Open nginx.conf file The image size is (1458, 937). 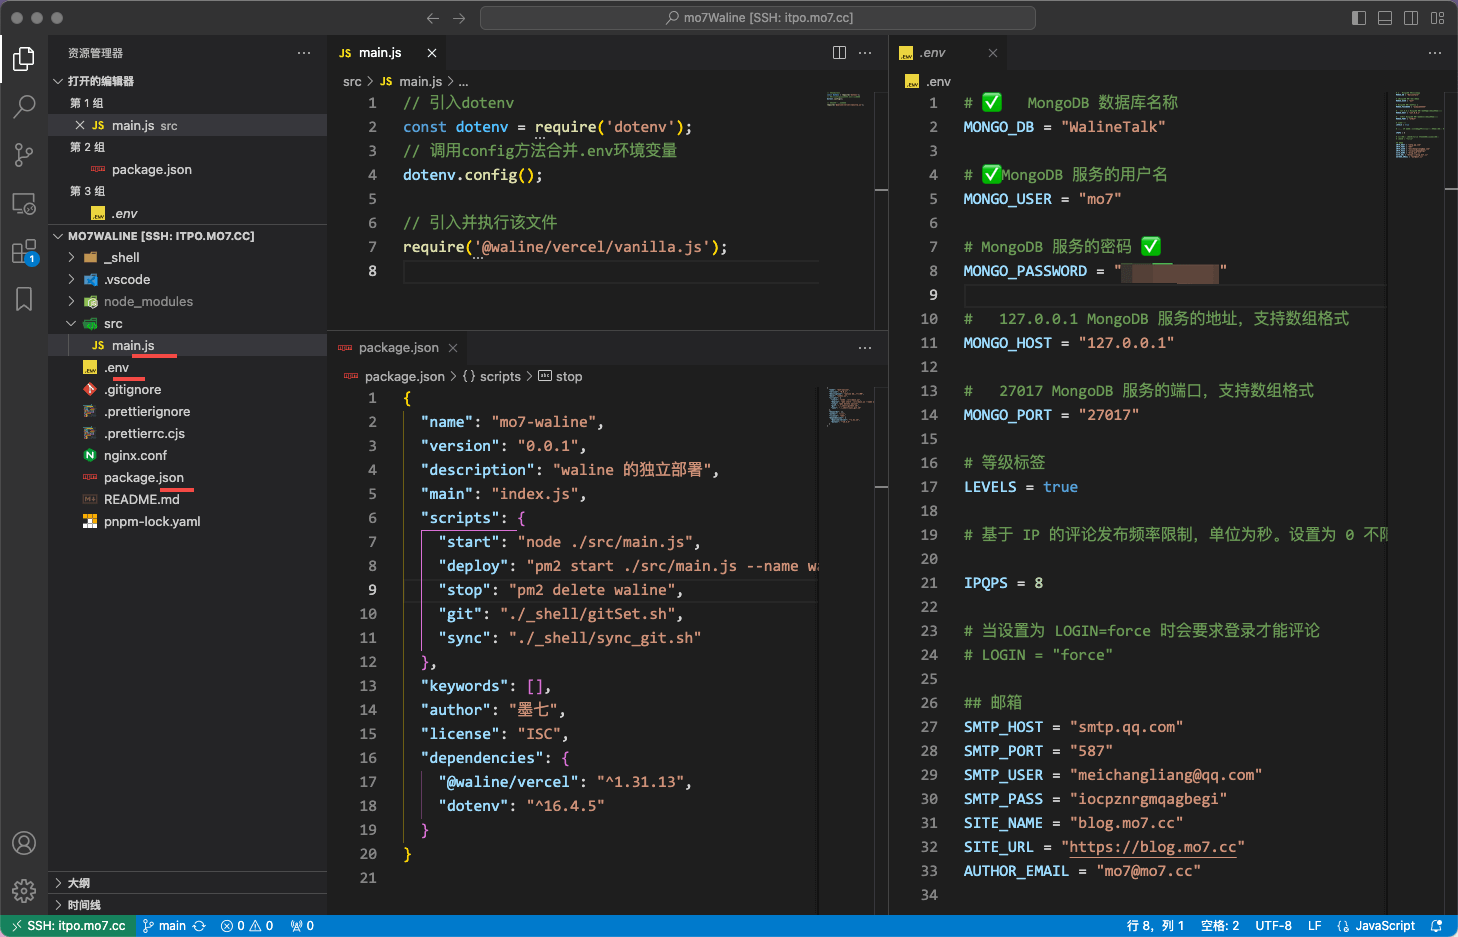pyautogui.click(x=187, y=456)
